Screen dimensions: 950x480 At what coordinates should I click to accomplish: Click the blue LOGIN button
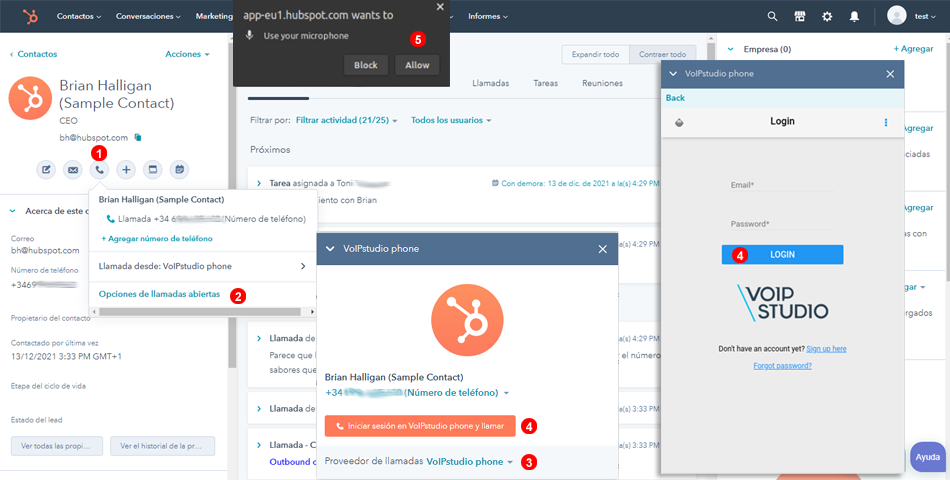coord(782,255)
